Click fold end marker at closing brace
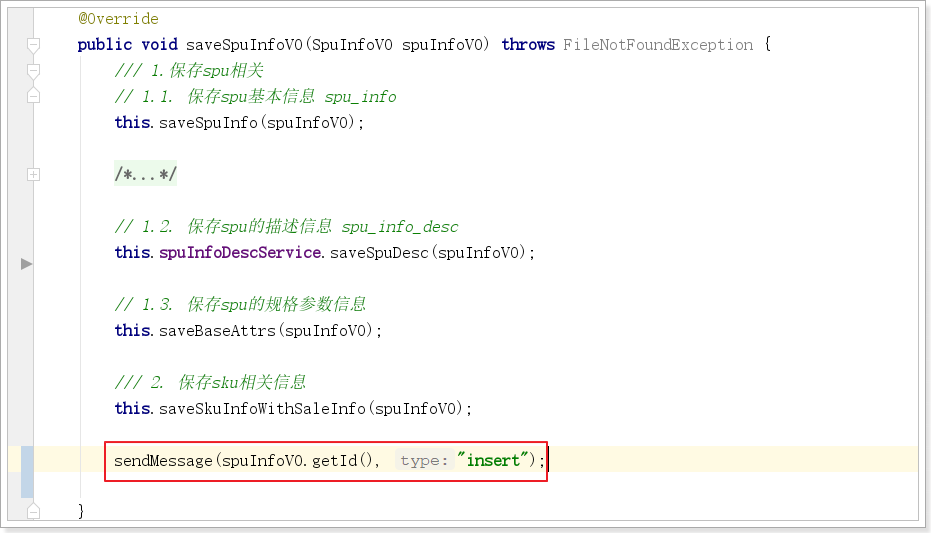The height and width of the screenshot is (533, 931). click(33, 511)
